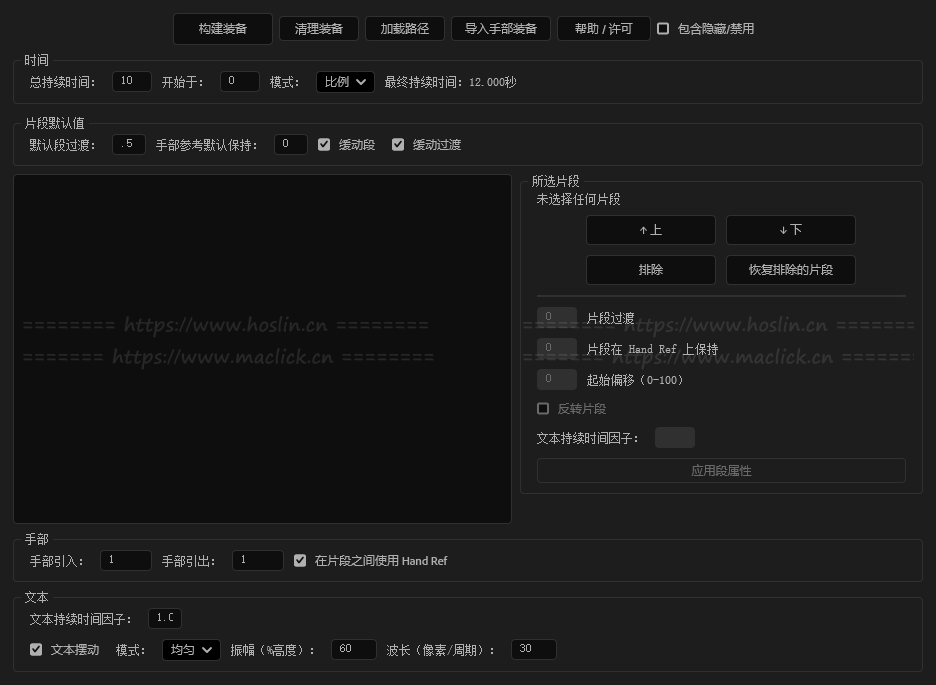
Task: Edit the 手部引出 field
Action: coord(257,560)
